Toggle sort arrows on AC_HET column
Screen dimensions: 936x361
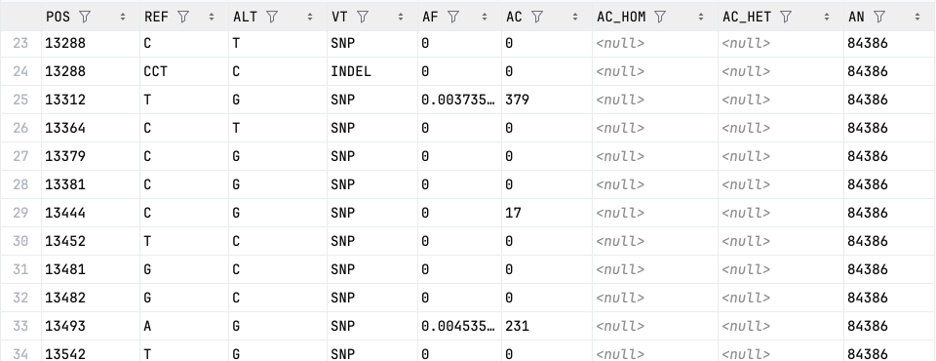pyautogui.click(x=827, y=17)
